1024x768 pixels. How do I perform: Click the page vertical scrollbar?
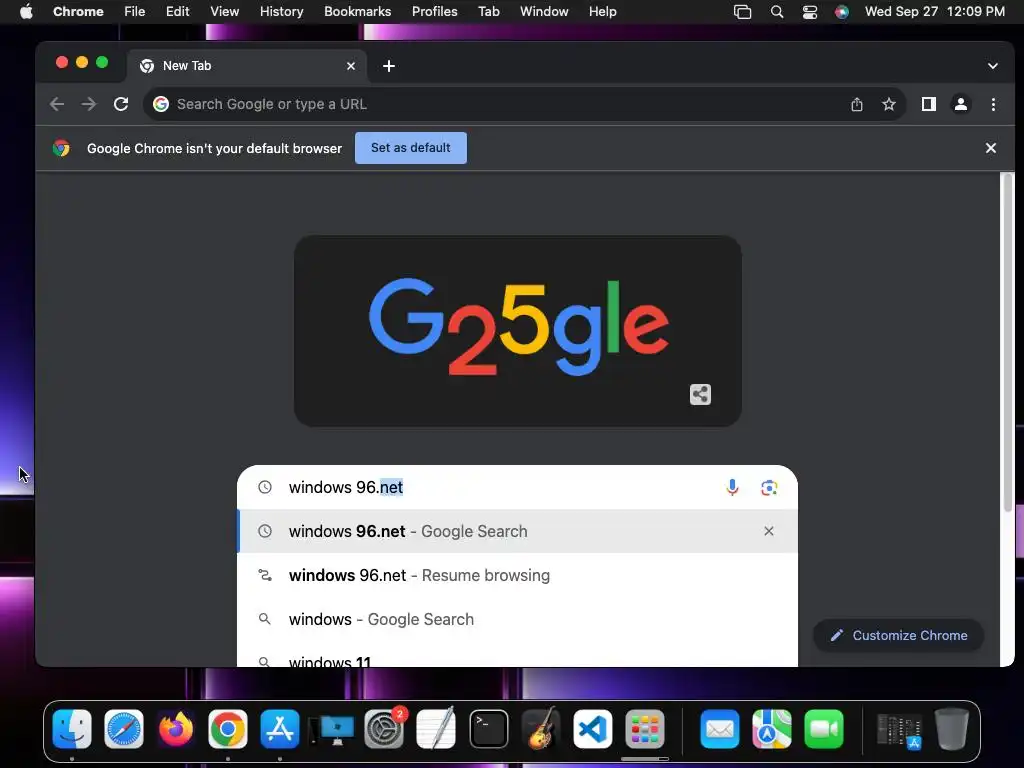tap(1008, 343)
